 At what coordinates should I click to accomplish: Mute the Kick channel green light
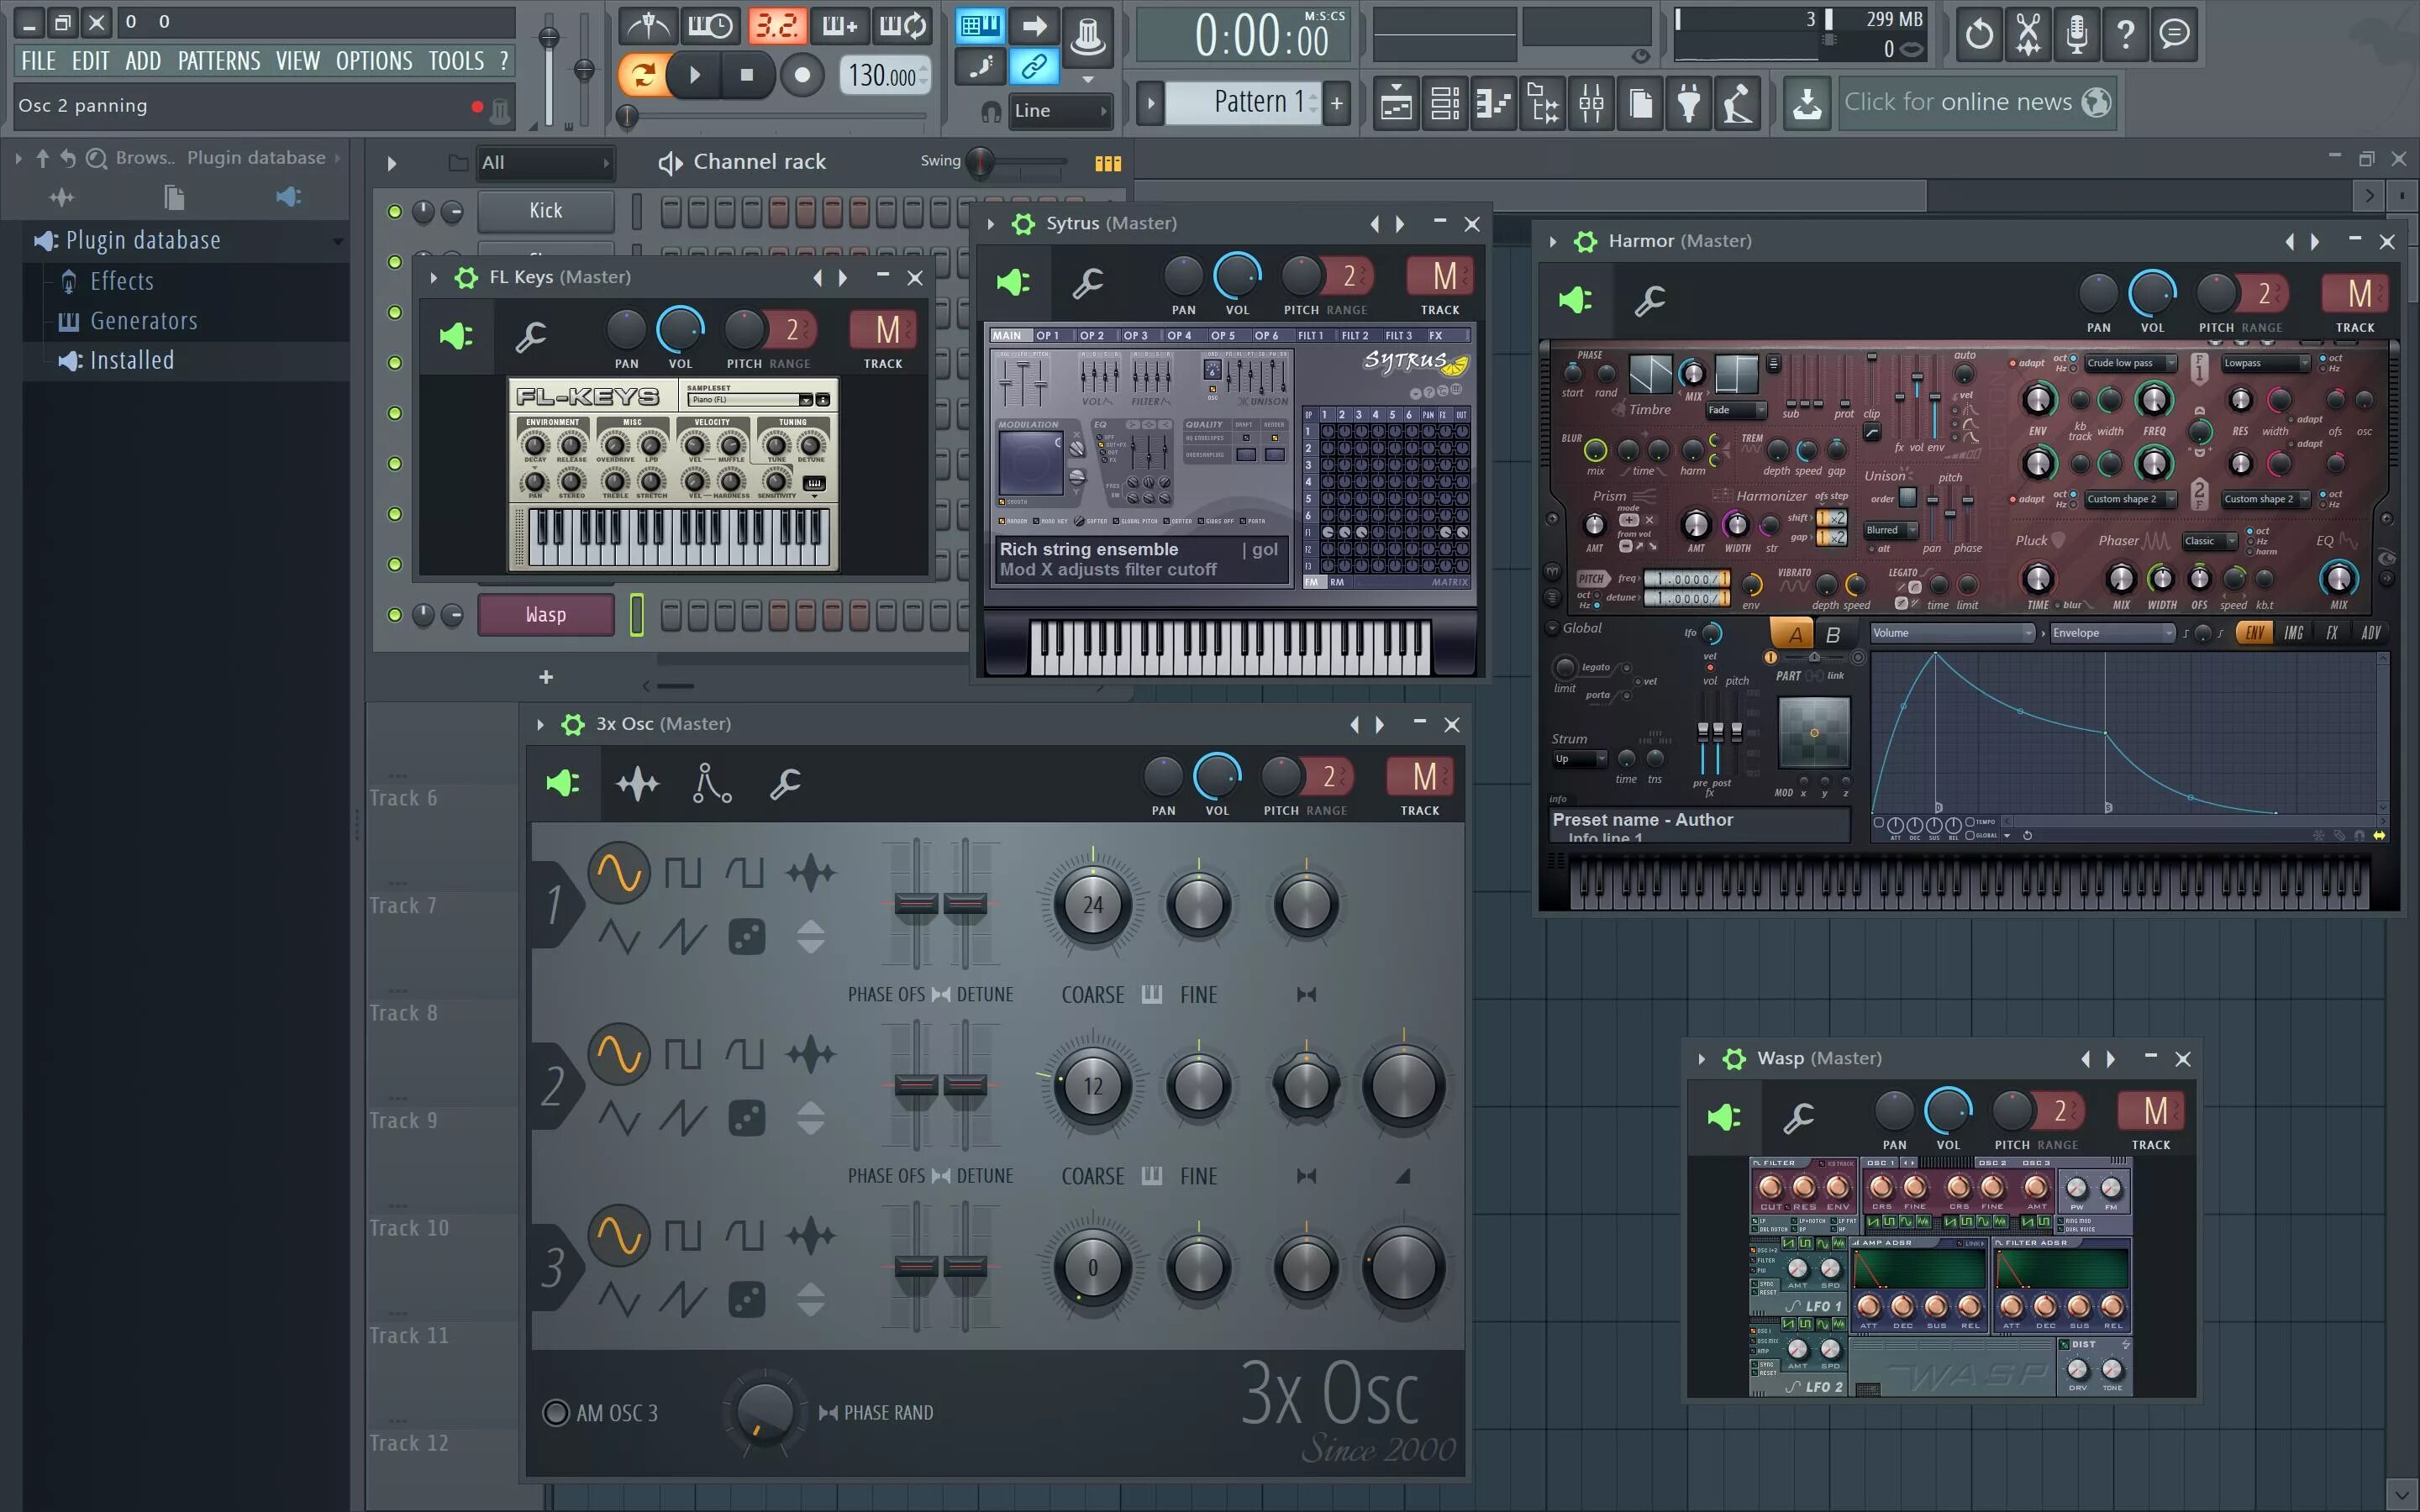pos(394,211)
